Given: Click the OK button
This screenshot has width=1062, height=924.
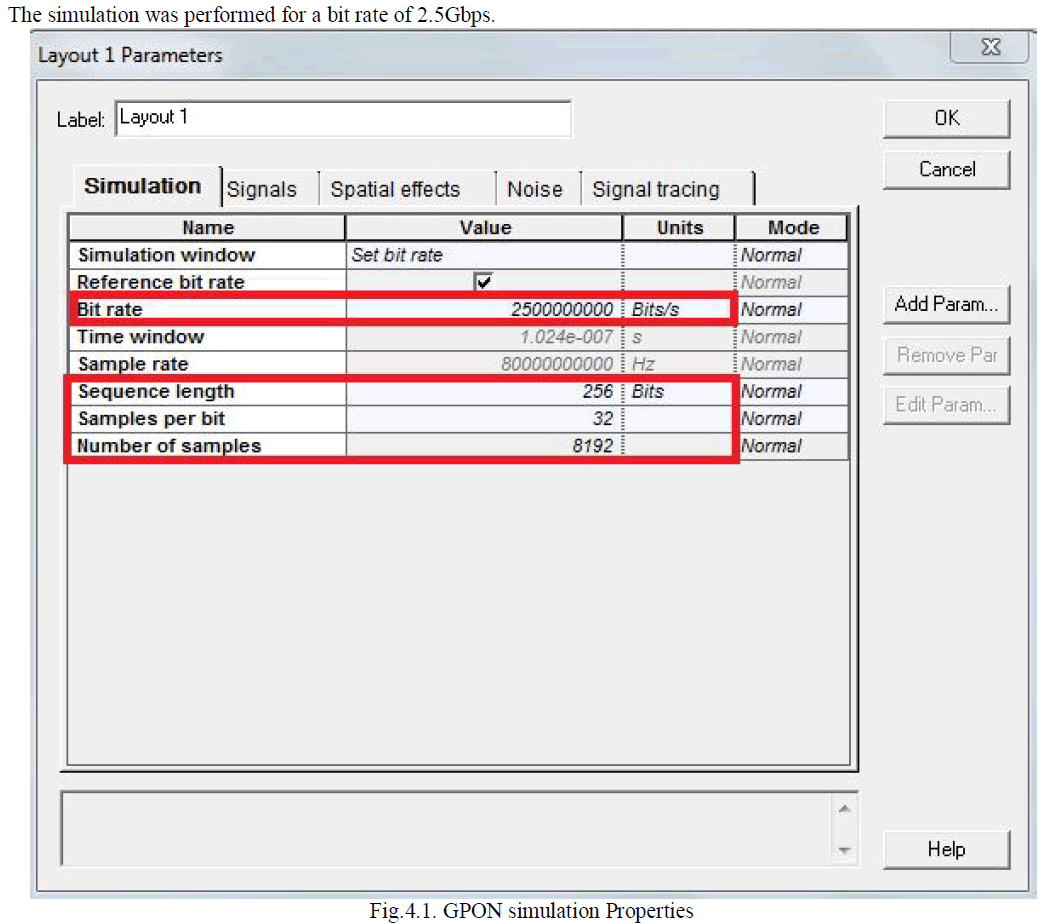Looking at the screenshot, I should [x=946, y=118].
